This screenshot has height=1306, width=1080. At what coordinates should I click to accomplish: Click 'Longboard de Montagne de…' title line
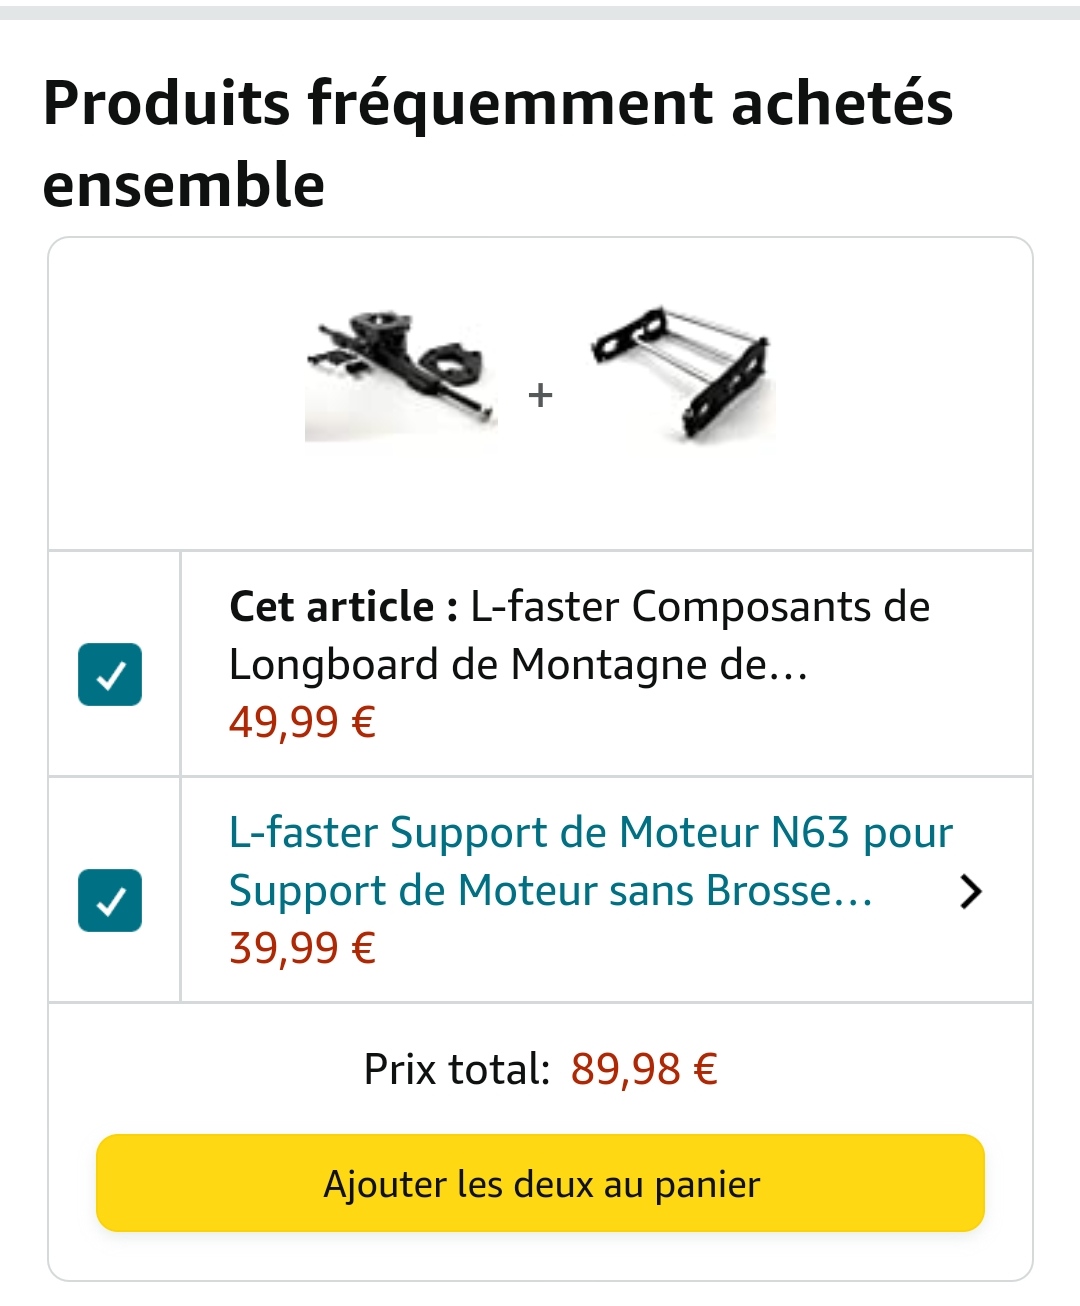(518, 664)
